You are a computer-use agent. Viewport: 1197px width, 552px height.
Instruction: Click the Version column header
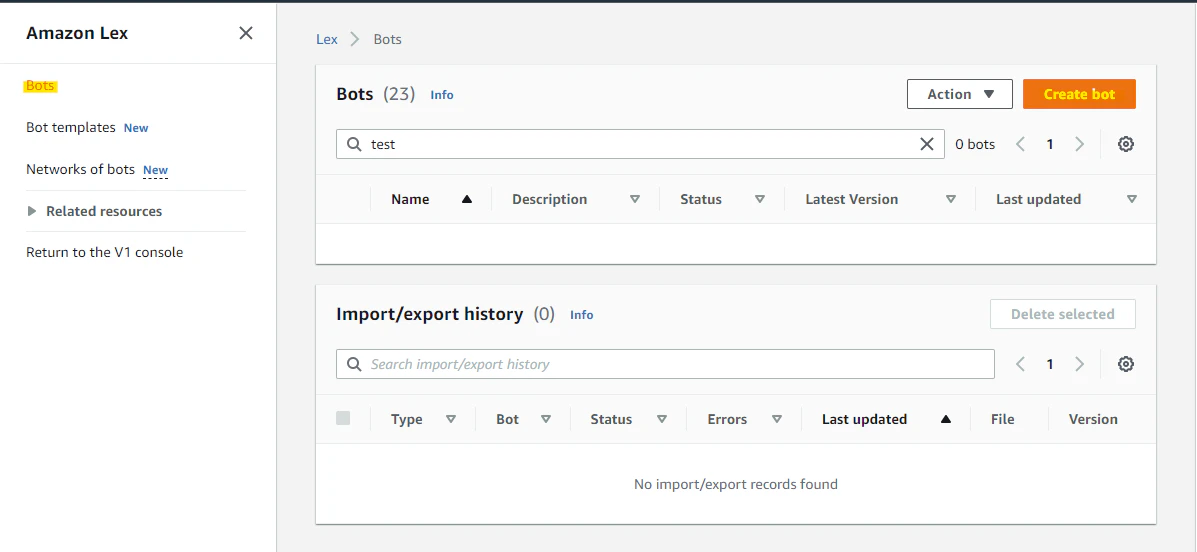coord(1093,419)
